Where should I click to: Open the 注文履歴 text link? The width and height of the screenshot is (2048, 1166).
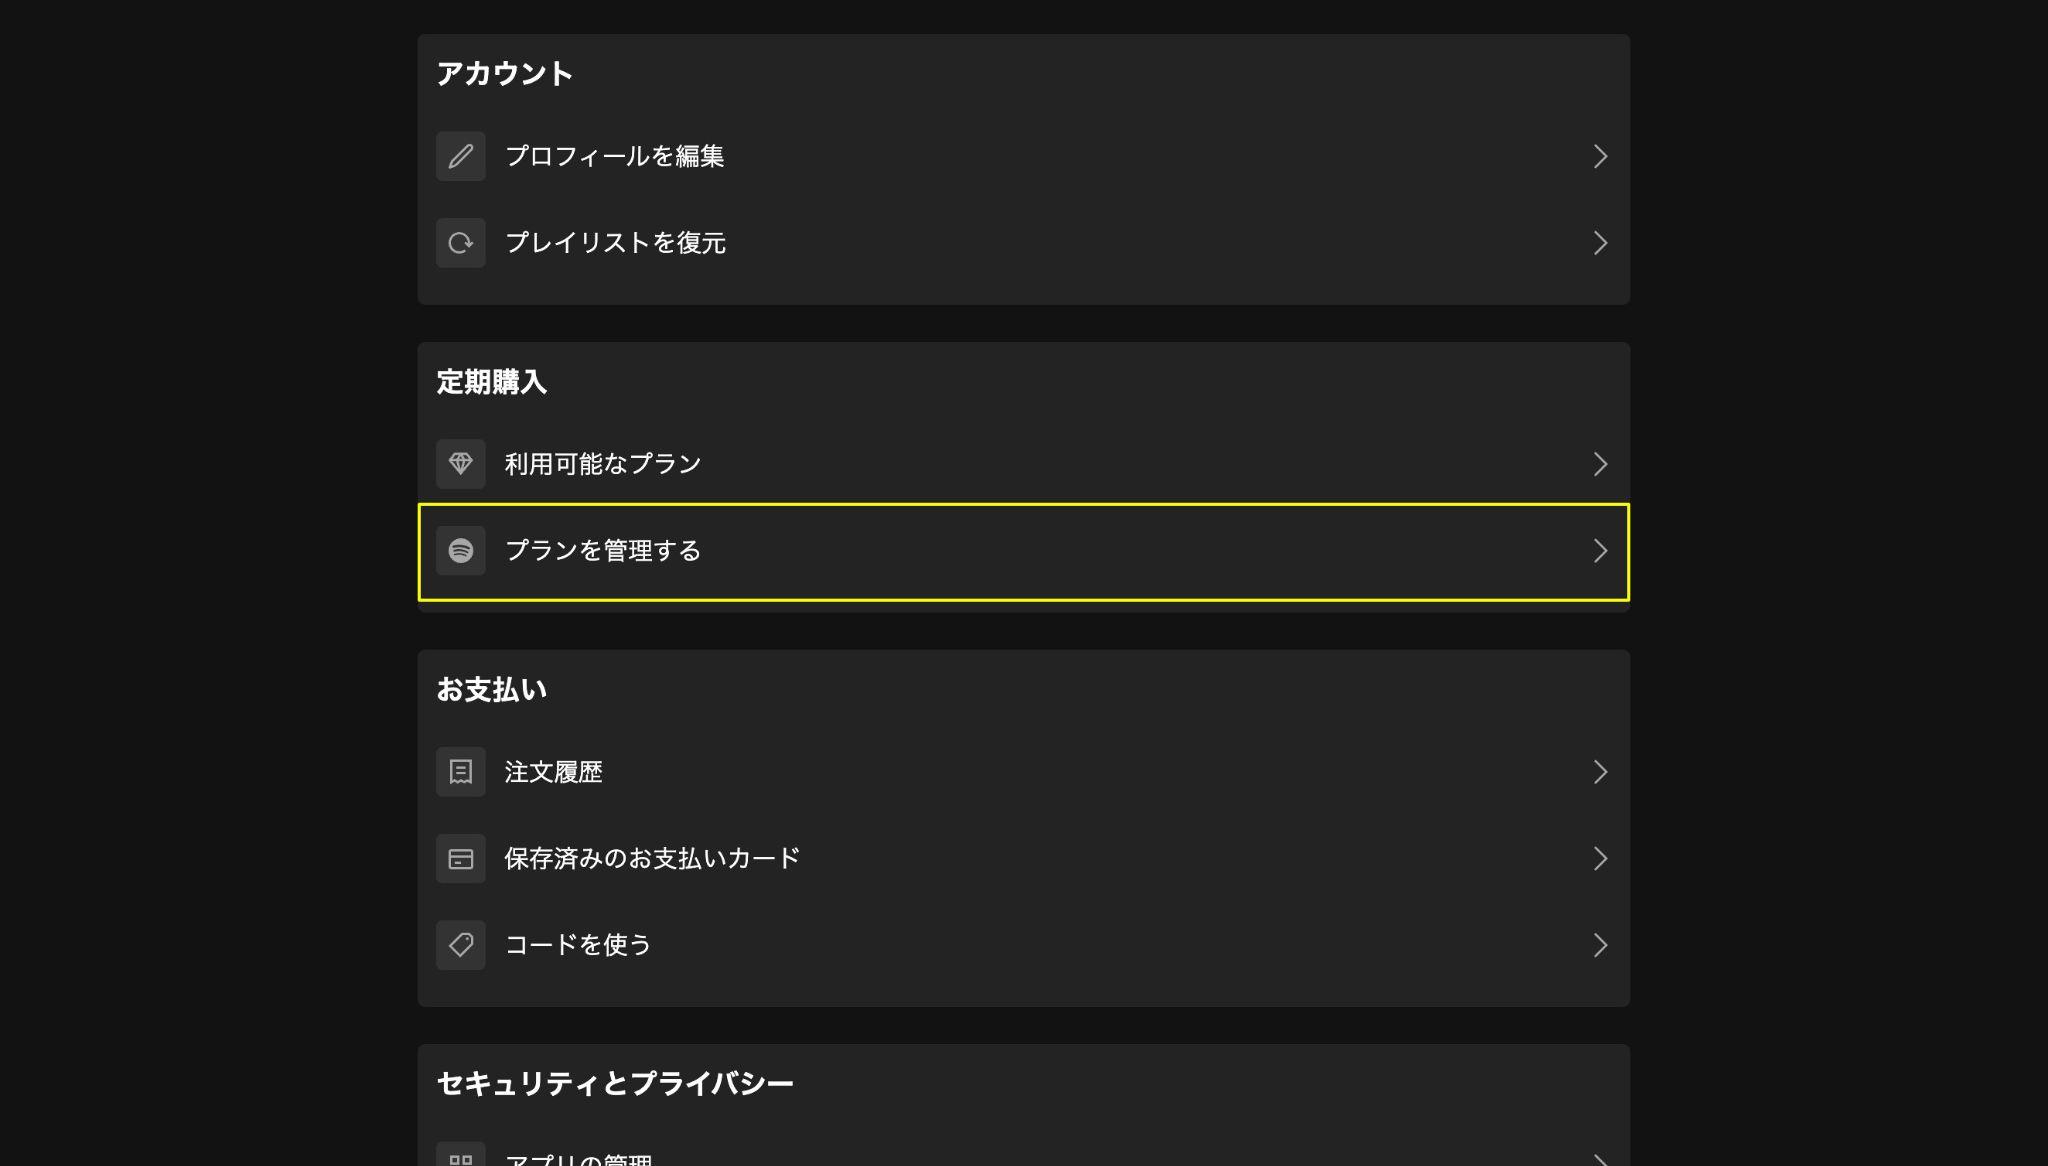[x=553, y=772]
